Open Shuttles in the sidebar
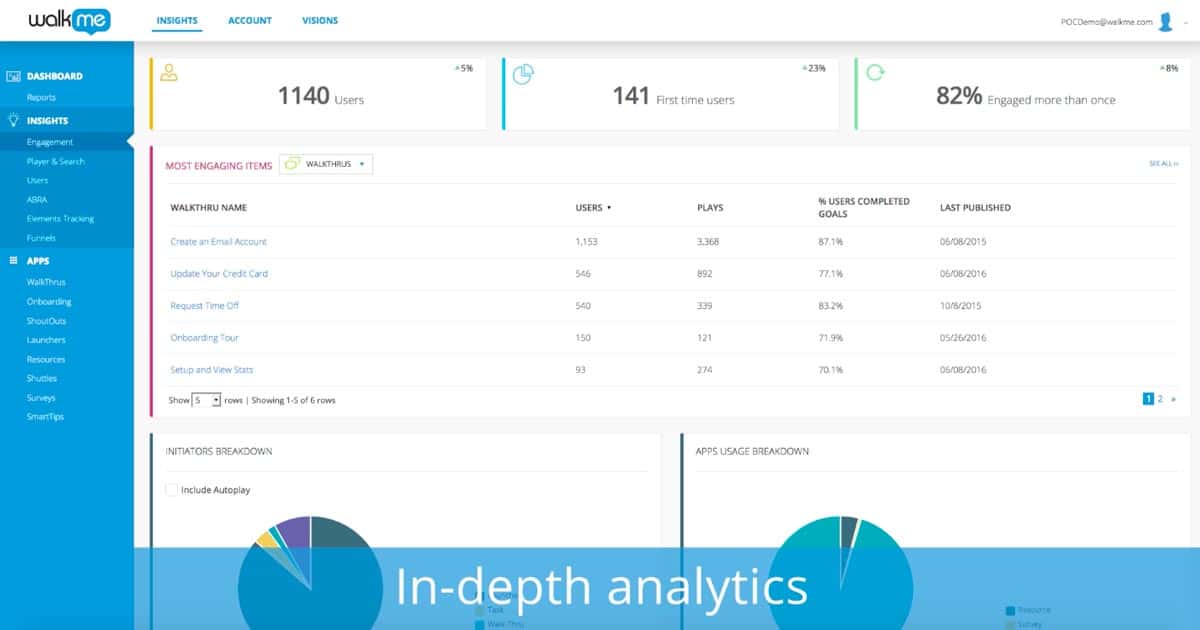The width and height of the screenshot is (1200, 630). [x=42, y=378]
